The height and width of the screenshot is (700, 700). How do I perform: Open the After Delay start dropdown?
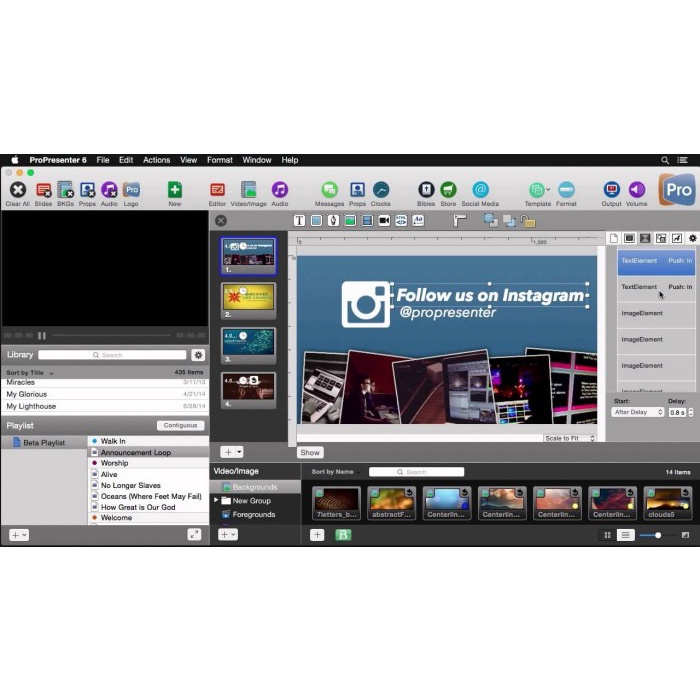(x=638, y=412)
